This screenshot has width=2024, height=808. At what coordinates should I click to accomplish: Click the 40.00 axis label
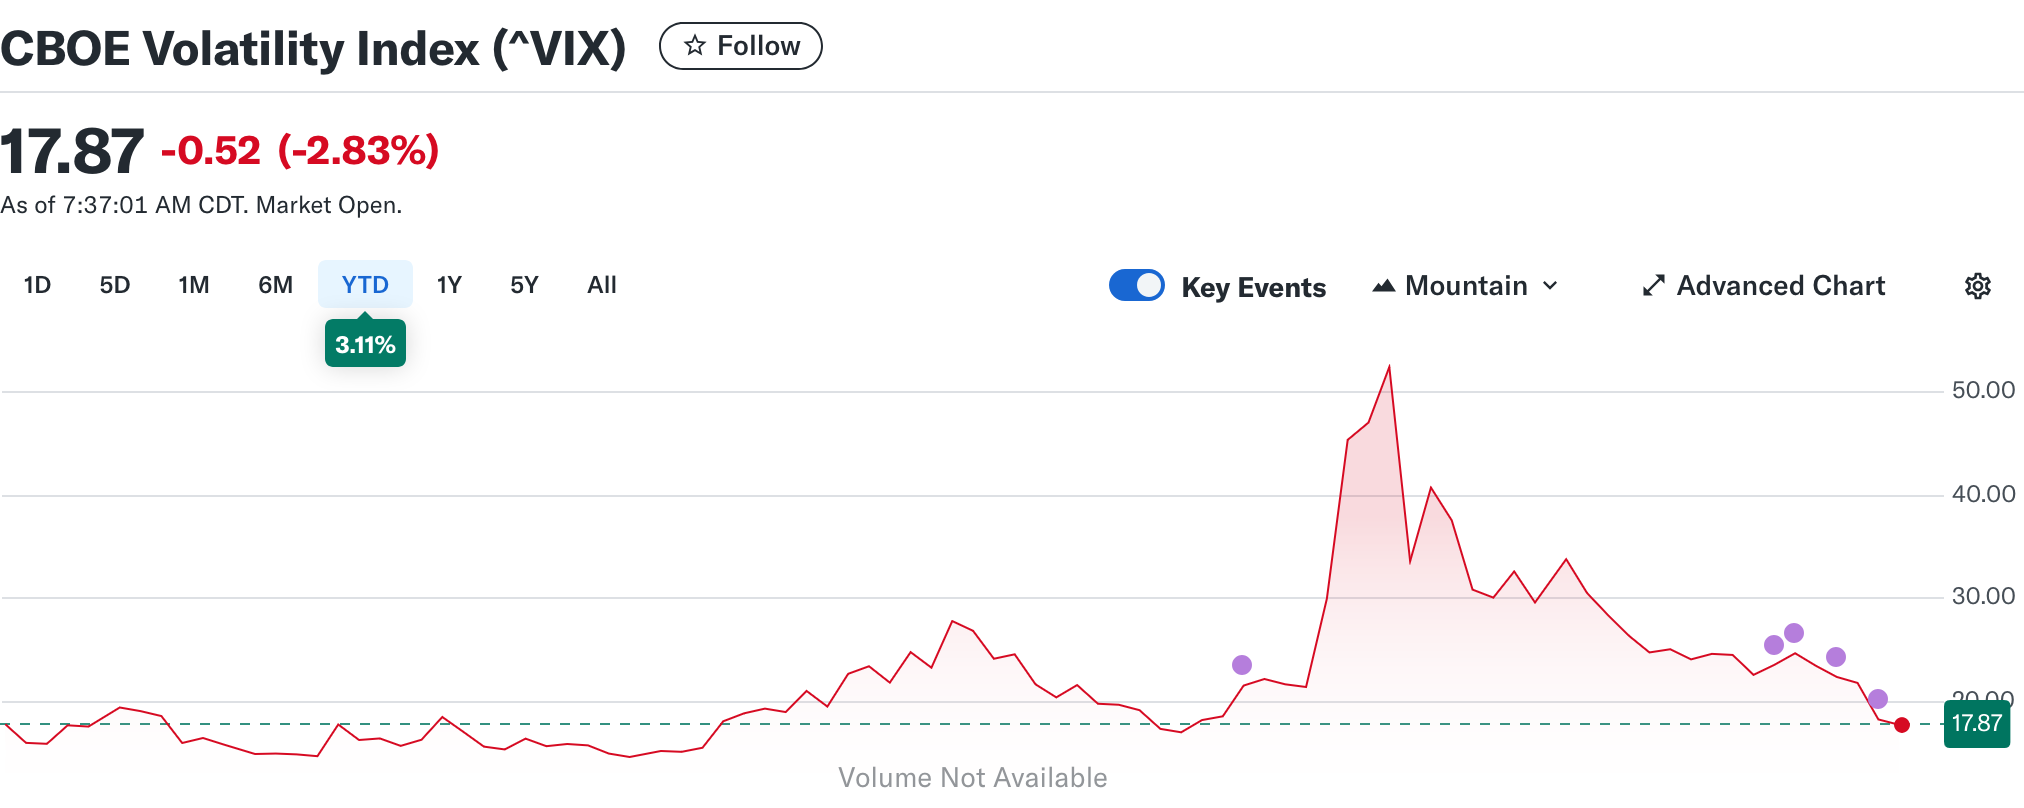point(1983,494)
